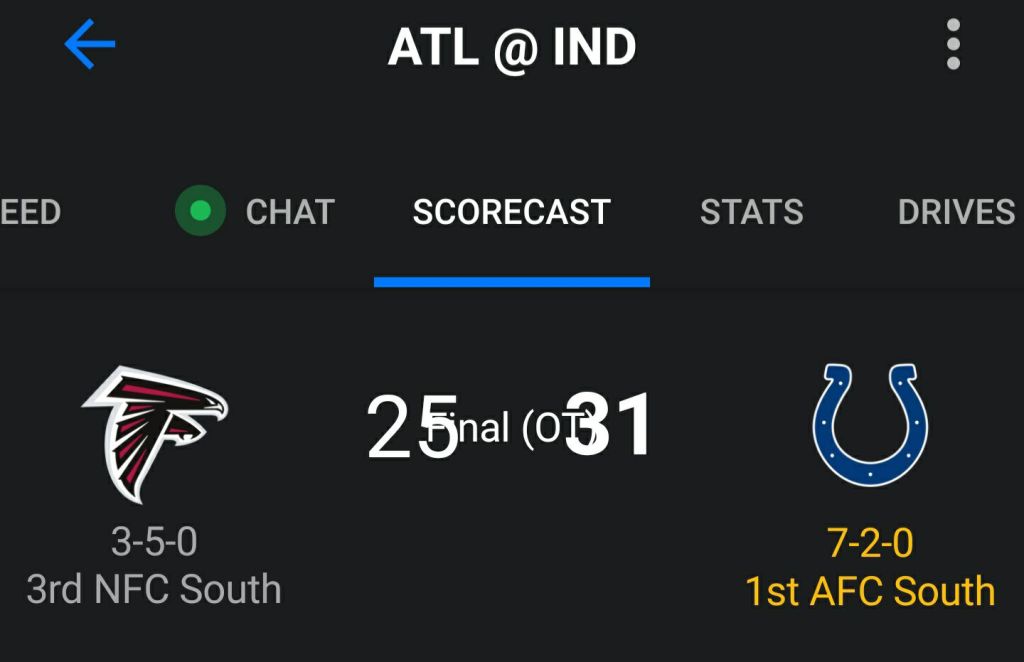Switch to the STATS tab

pos(751,212)
